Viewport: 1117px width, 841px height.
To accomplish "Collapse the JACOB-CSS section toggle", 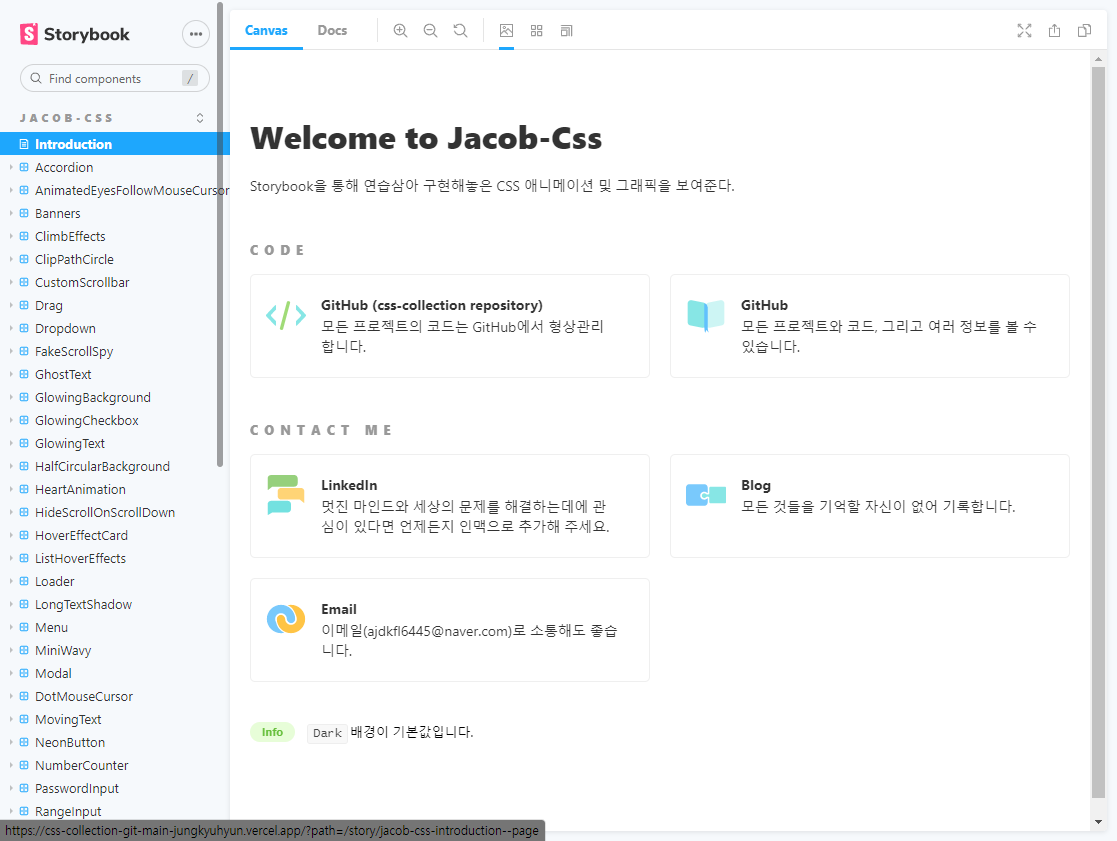I will click(x=200, y=118).
